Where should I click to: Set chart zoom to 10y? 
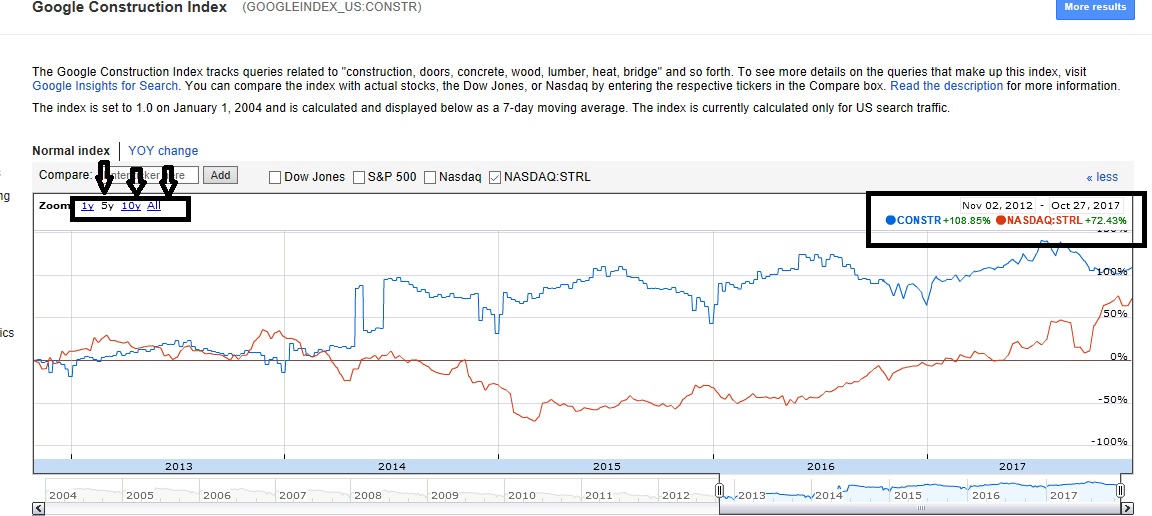(x=131, y=206)
